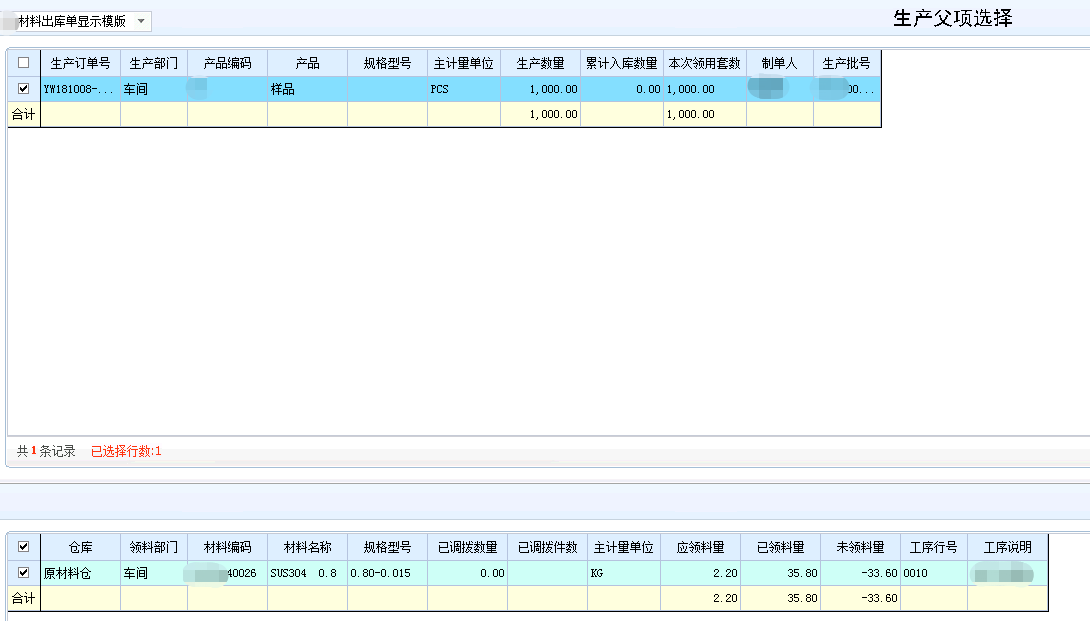Image resolution: width=1090 pixels, height=621 pixels.
Task: Click the 制单人 column header
Action: (779, 63)
